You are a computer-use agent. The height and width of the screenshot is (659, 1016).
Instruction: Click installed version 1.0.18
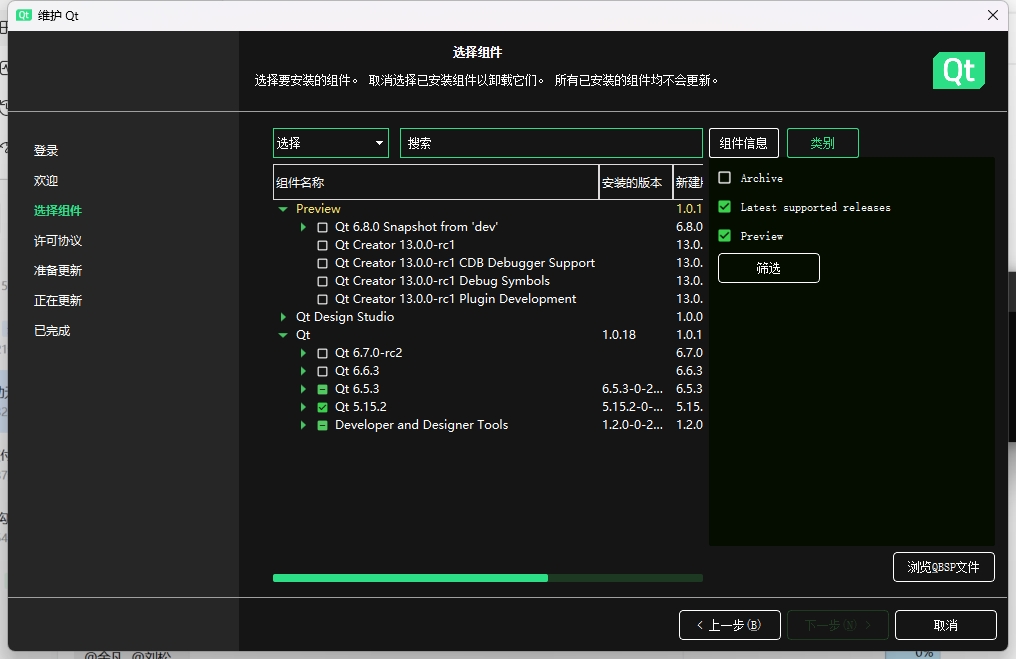pyautogui.click(x=619, y=335)
